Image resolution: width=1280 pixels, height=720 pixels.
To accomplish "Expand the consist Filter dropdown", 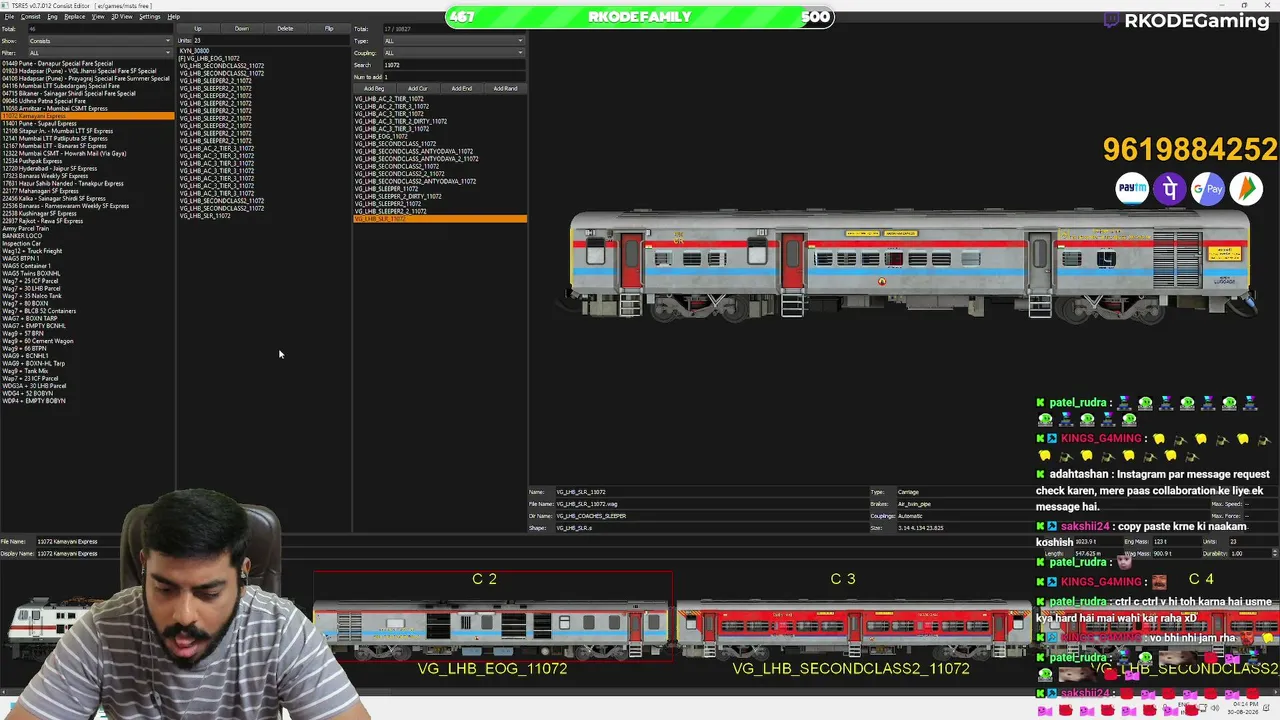I will (100, 53).
